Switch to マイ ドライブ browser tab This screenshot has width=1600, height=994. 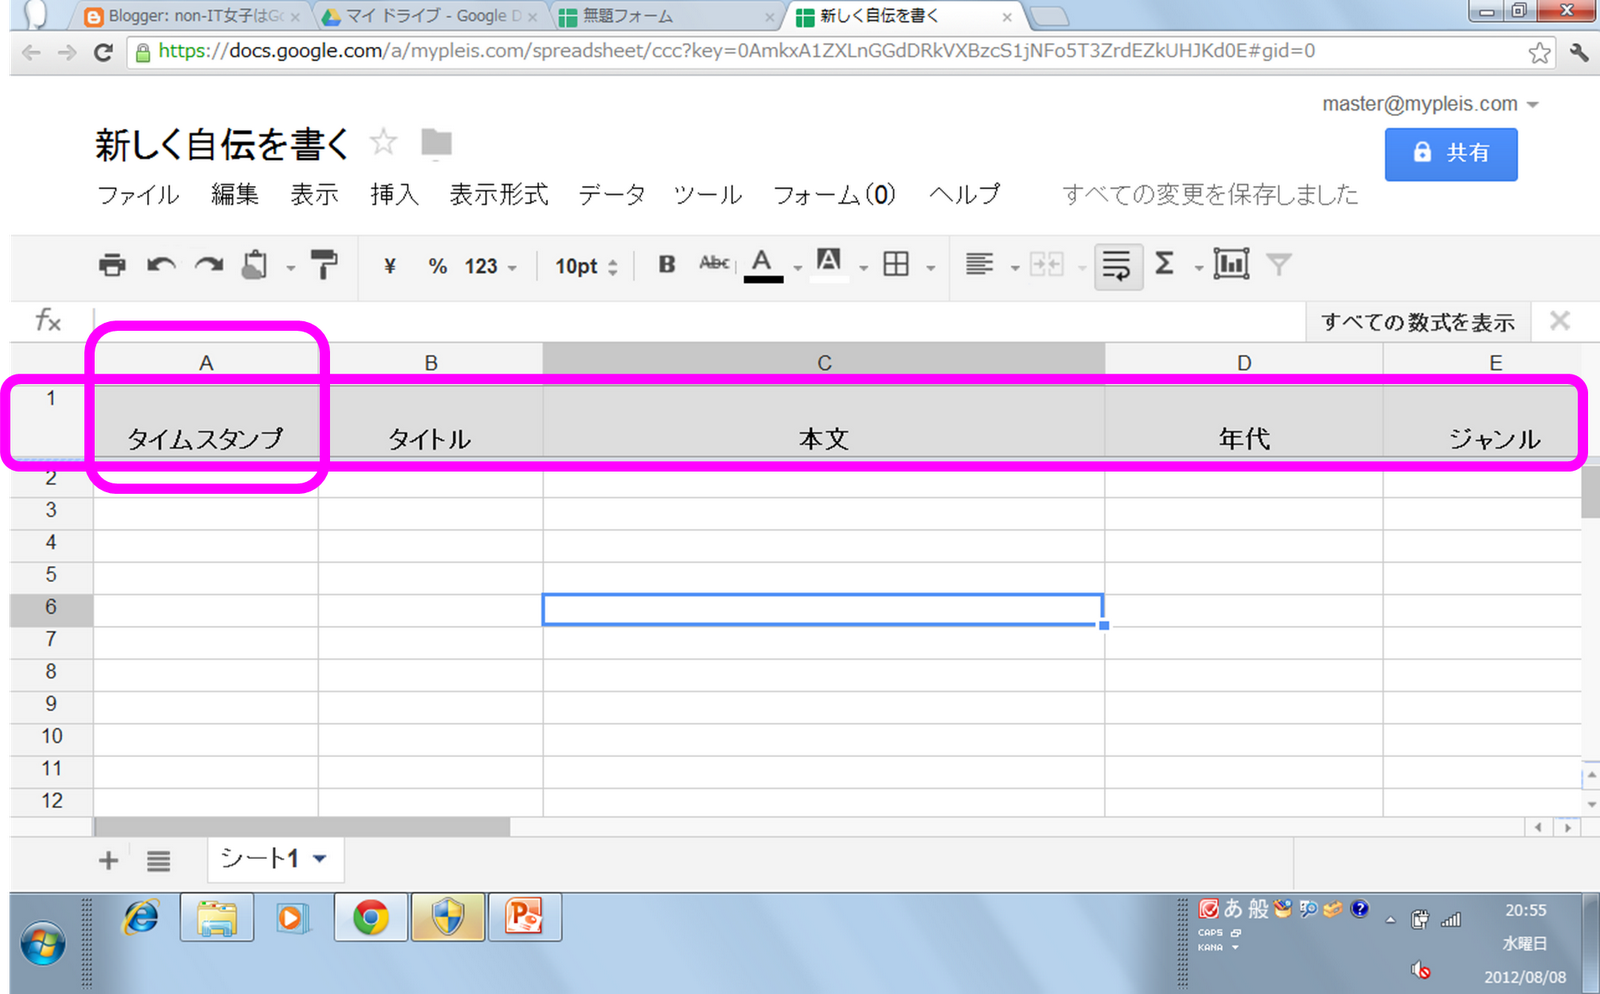[x=430, y=16]
